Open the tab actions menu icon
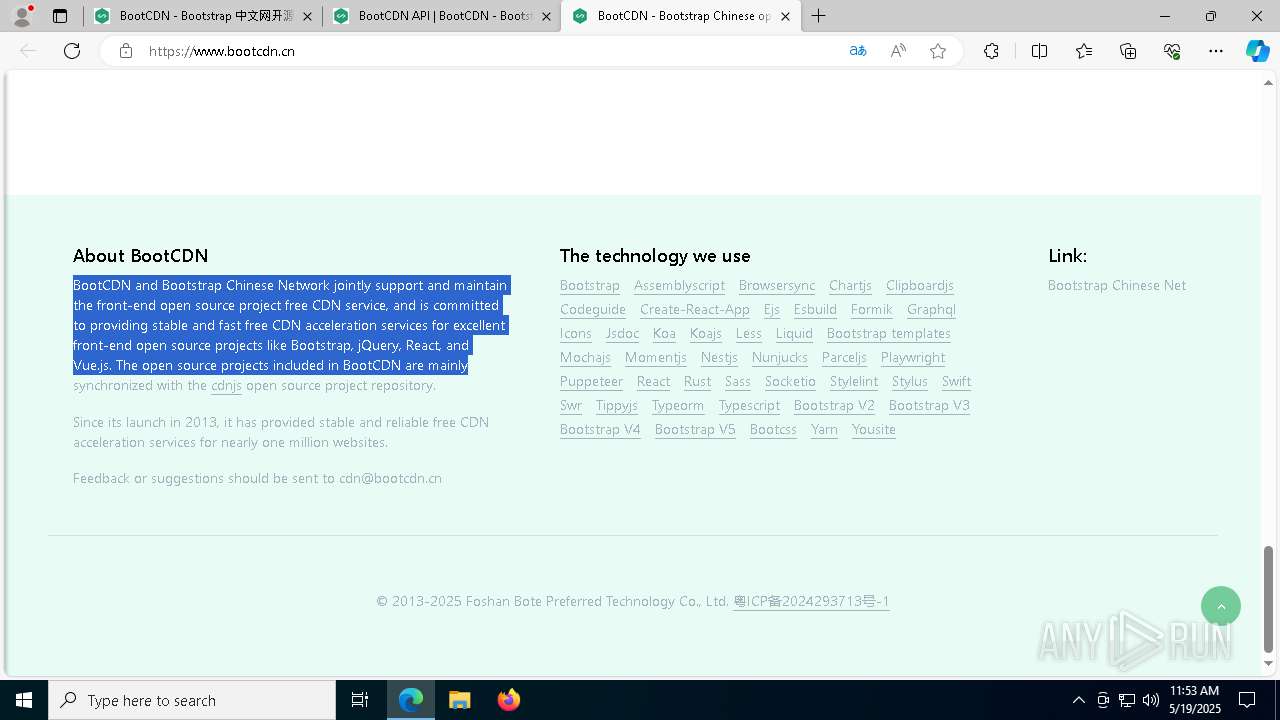This screenshot has height=720, width=1280. coord(60,16)
